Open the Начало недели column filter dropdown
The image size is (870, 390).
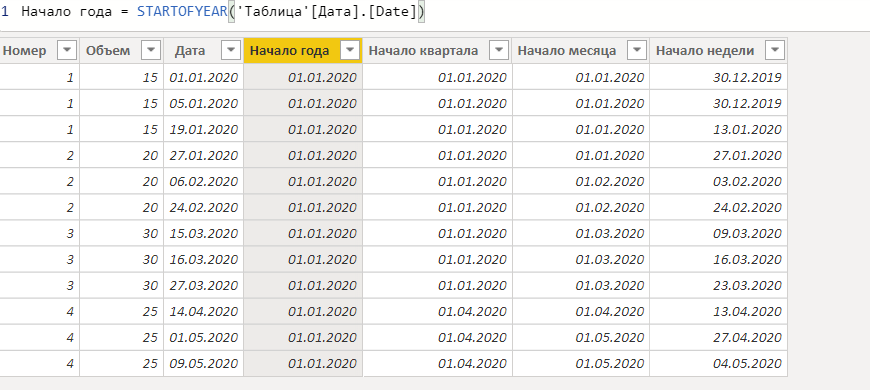[775, 50]
